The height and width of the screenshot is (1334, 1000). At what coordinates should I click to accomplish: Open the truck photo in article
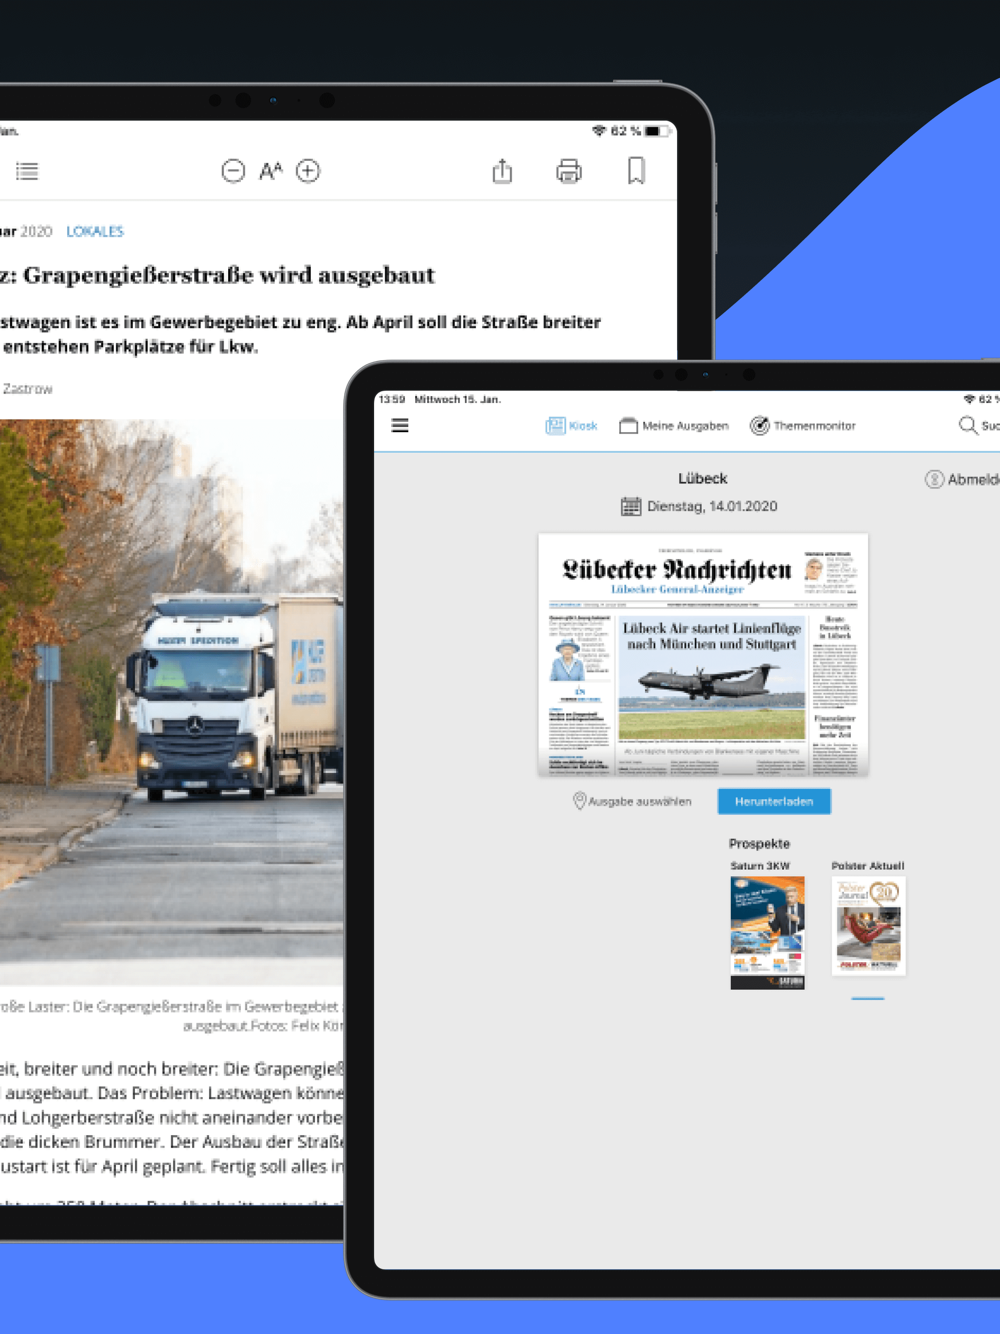tap(172, 700)
